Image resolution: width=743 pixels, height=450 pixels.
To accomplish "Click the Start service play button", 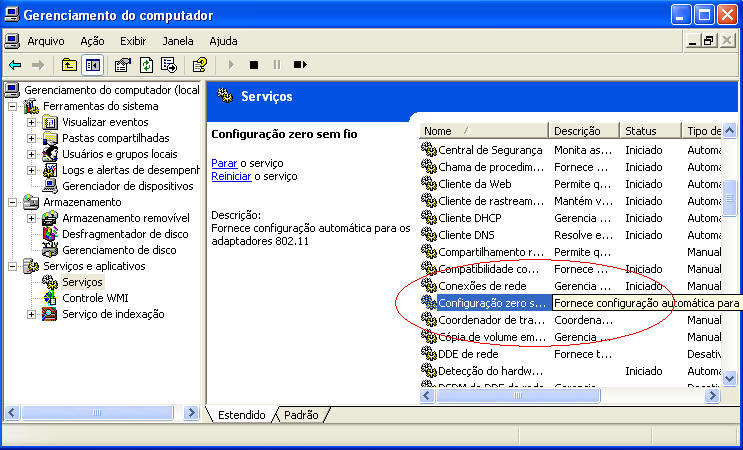I will [231, 64].
